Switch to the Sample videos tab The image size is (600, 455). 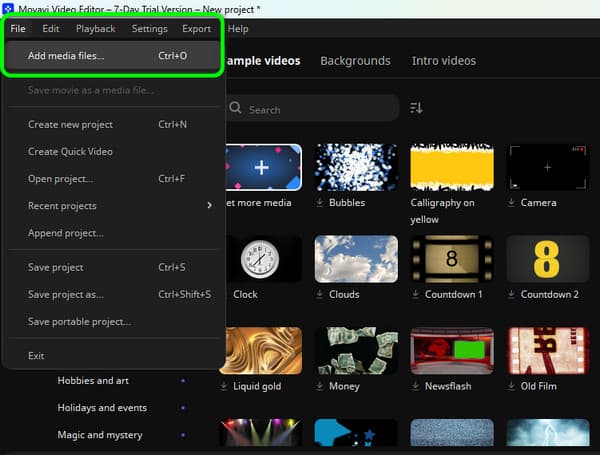pyautogui.click(x=263, y=61)
